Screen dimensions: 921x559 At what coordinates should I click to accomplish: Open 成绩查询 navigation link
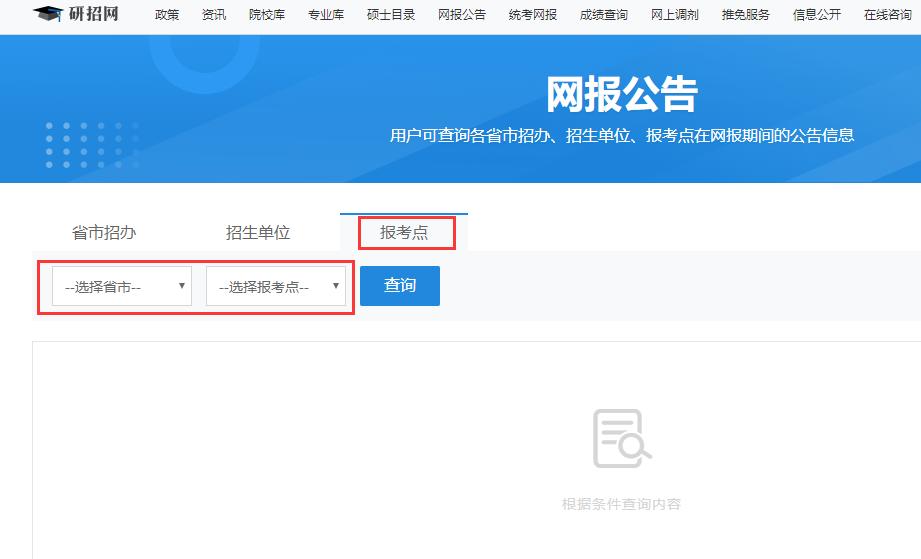tap(604, 15)
